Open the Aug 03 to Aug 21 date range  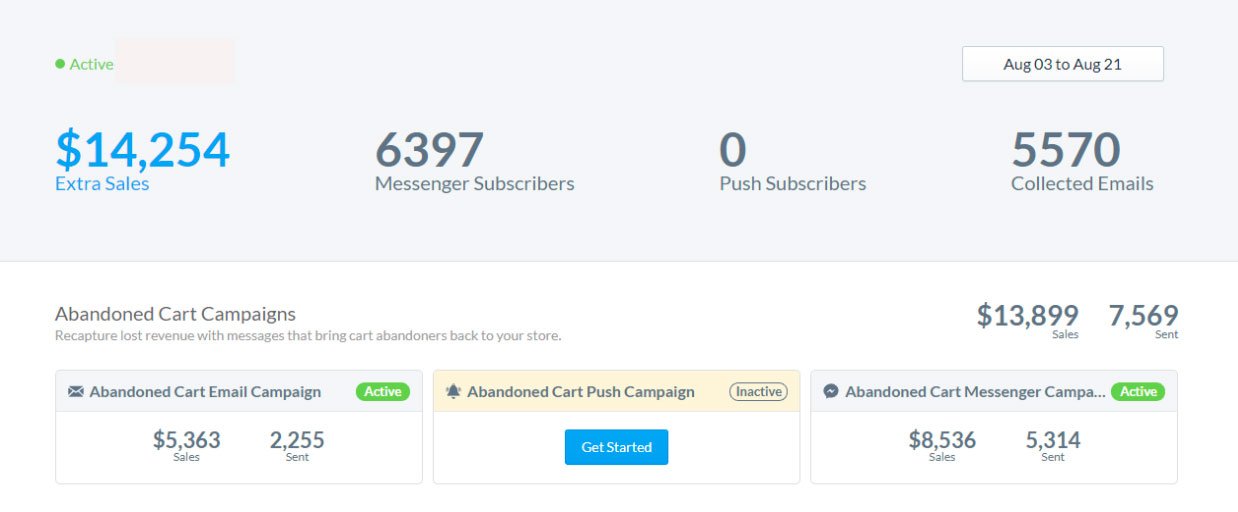[x=1062, y=64]
